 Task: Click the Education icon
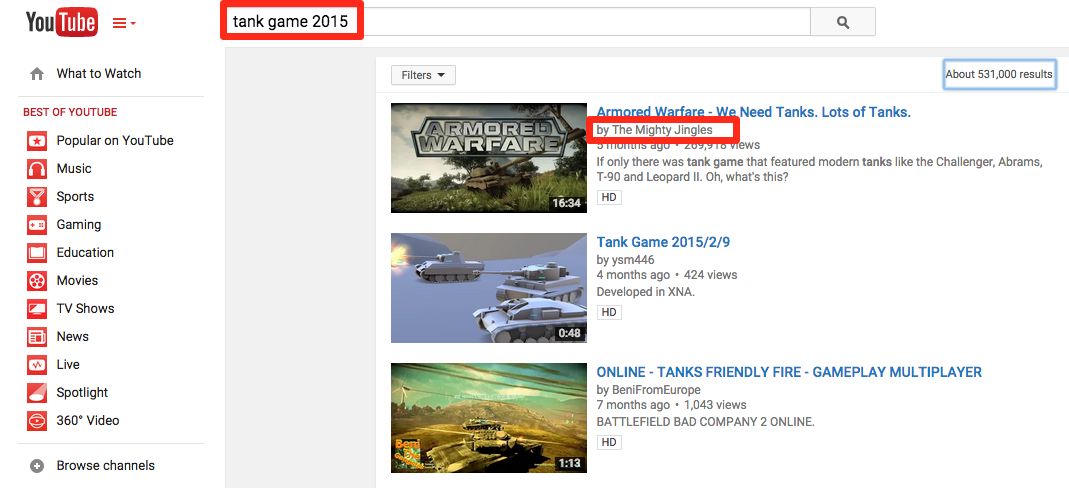37,253
